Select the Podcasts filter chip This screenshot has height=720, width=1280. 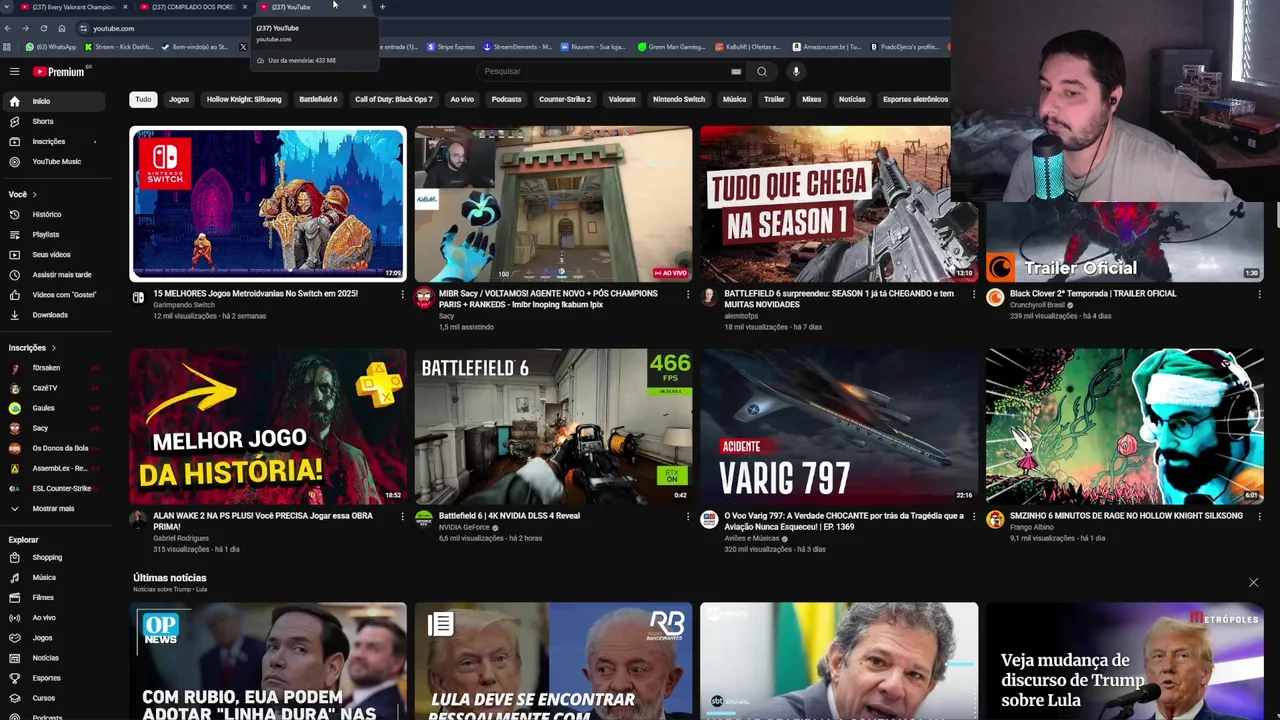click(506, 99)
